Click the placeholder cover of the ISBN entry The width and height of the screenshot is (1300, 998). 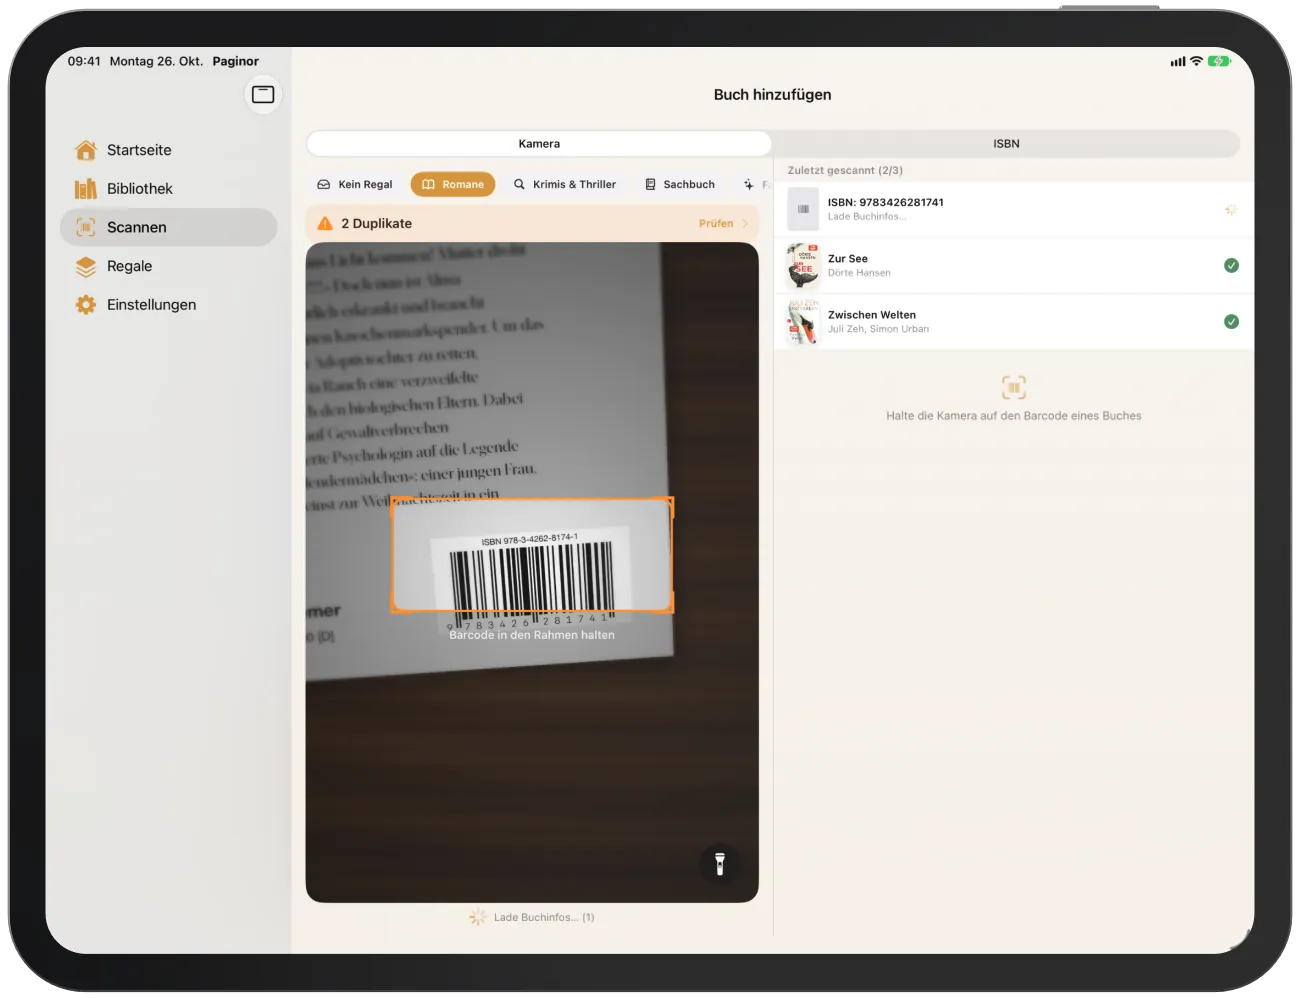(803, 209)
